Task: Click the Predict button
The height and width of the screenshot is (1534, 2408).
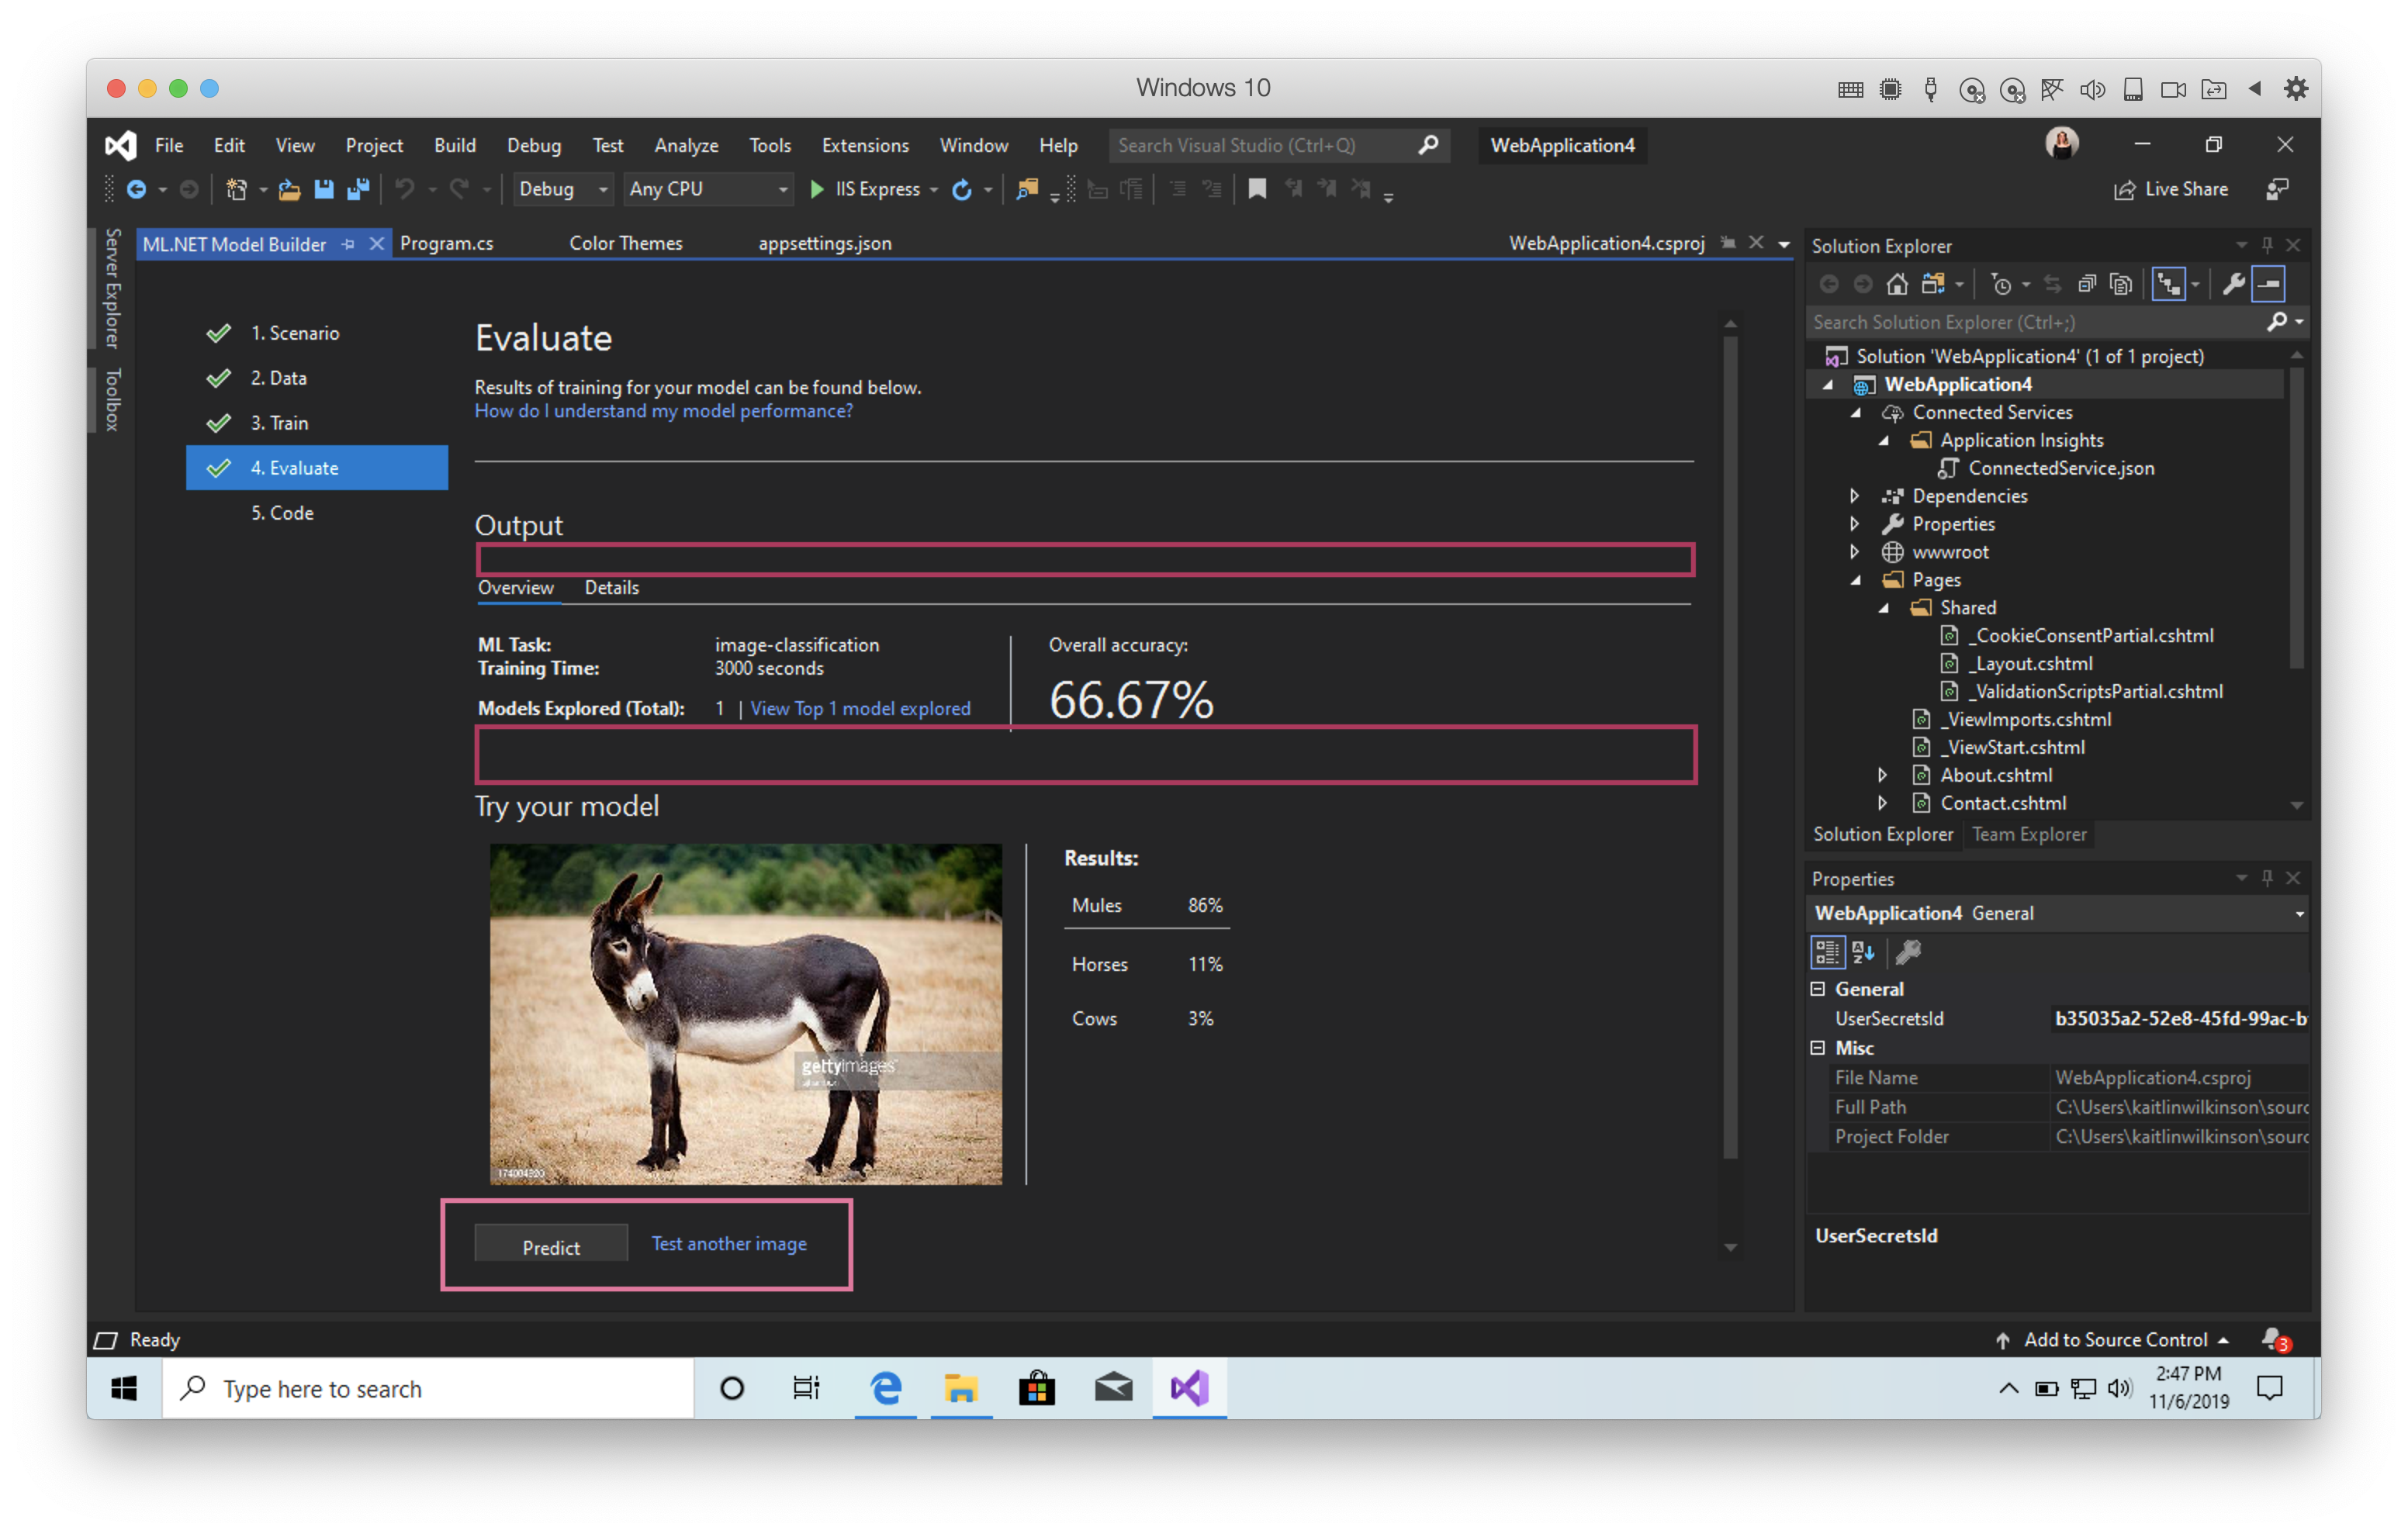Action: 550,1246
